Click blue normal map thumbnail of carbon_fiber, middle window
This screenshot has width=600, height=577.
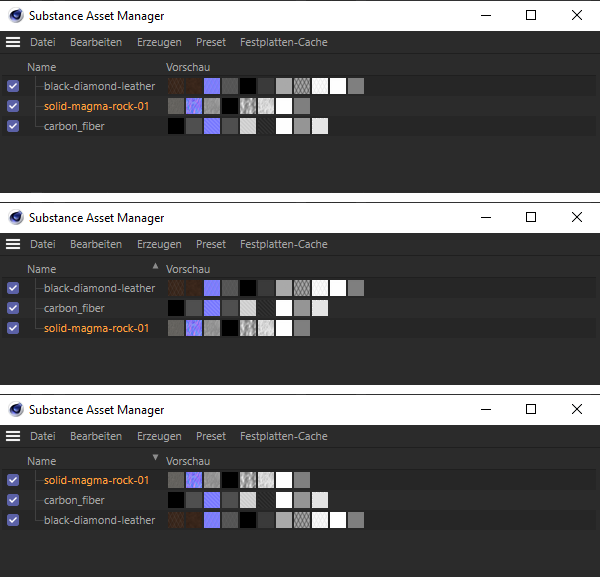(x=212, y=308)
